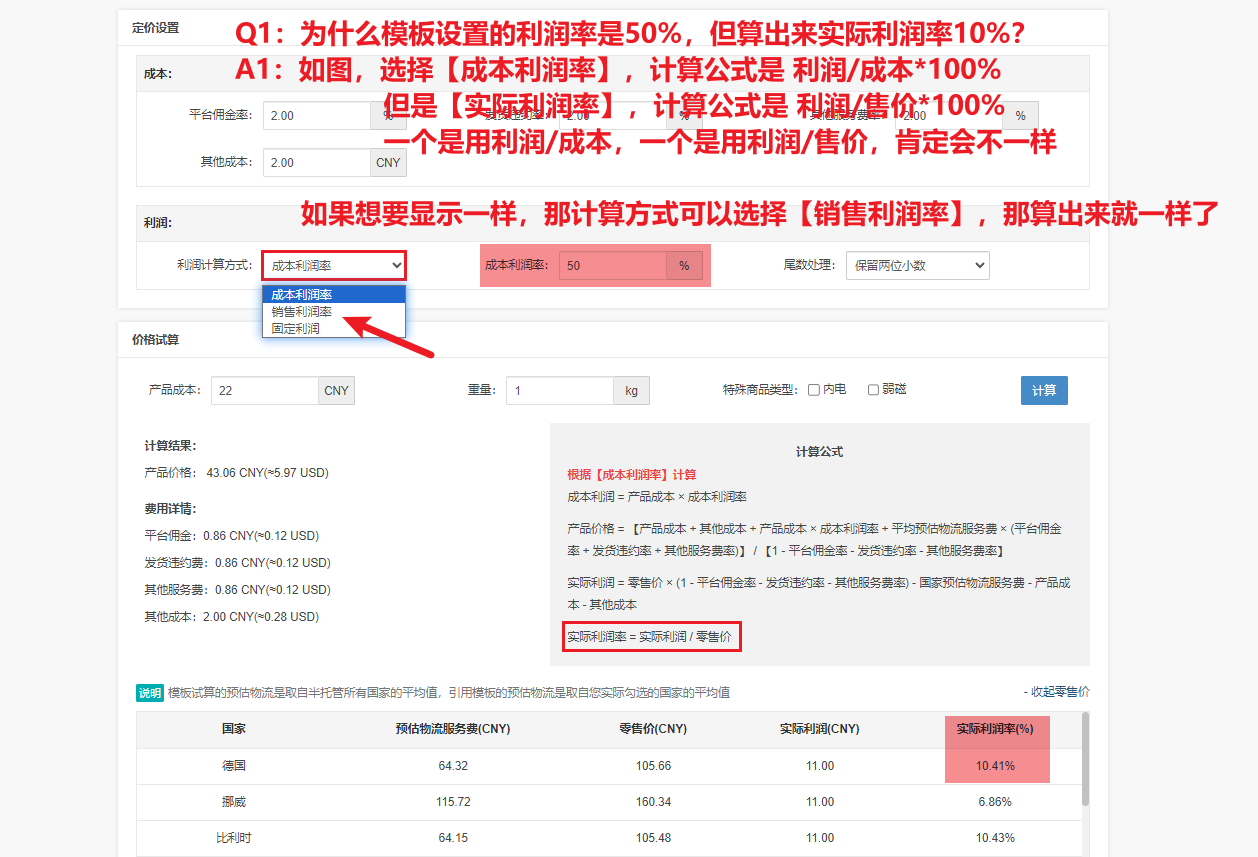1258x857 pixels.
Task: Select the 115.72 logistics fee cell
Action: (x=453, y=802)
